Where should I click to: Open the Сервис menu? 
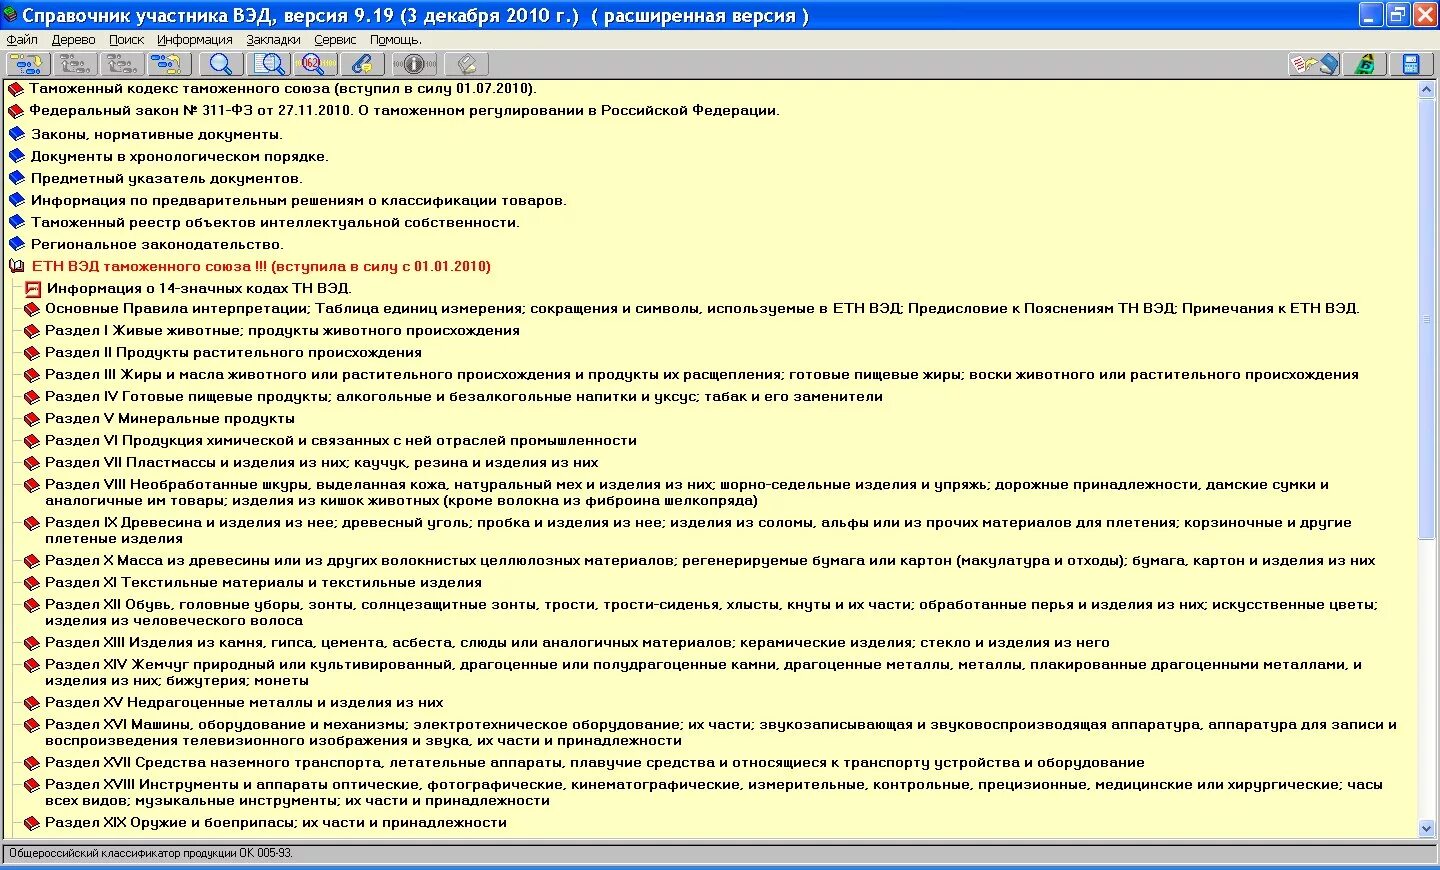[x=335, y=40]
